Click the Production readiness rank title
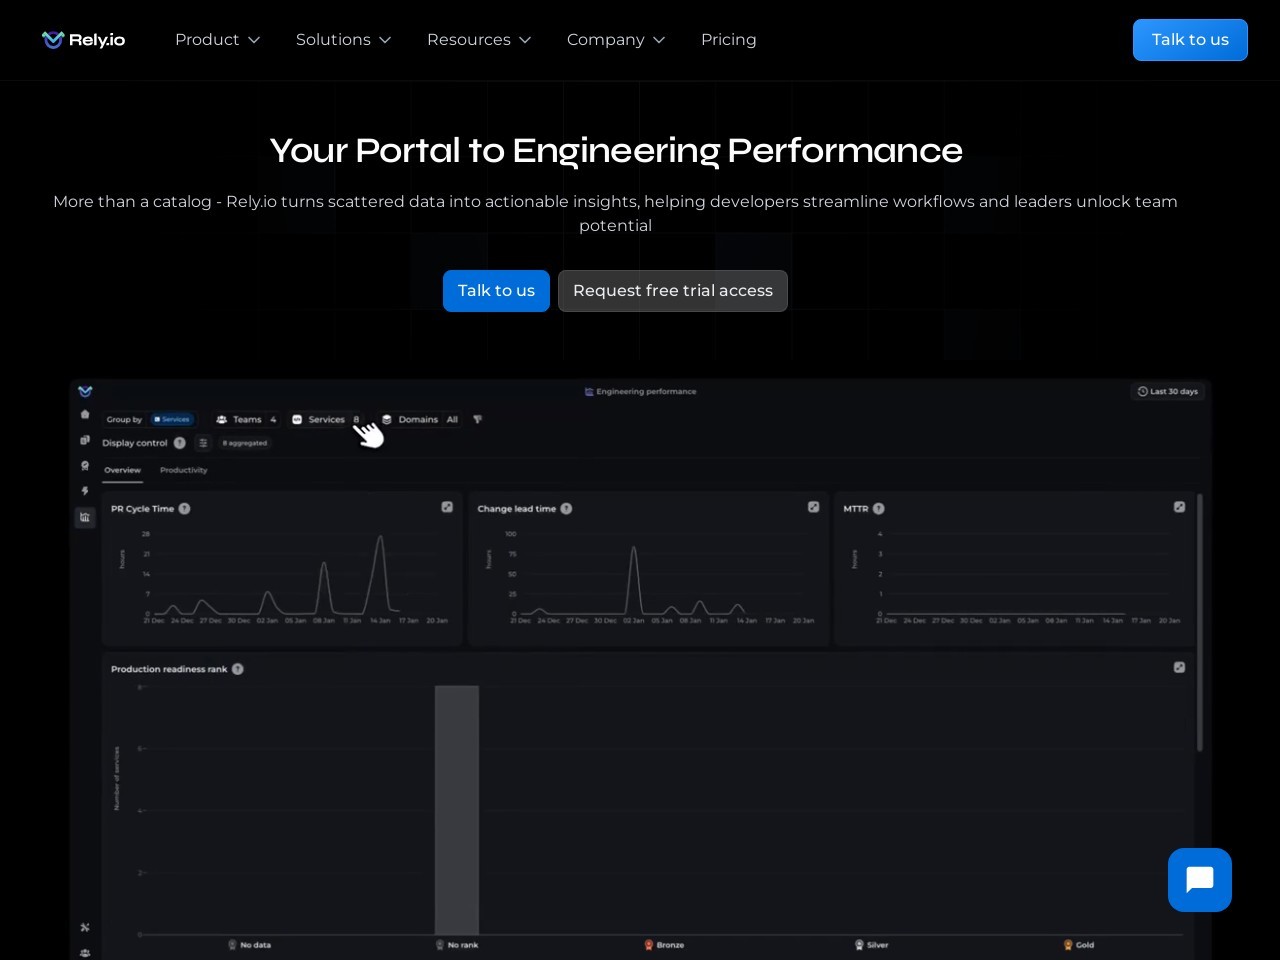This screenshot has width=1280, height=960. 169,669
